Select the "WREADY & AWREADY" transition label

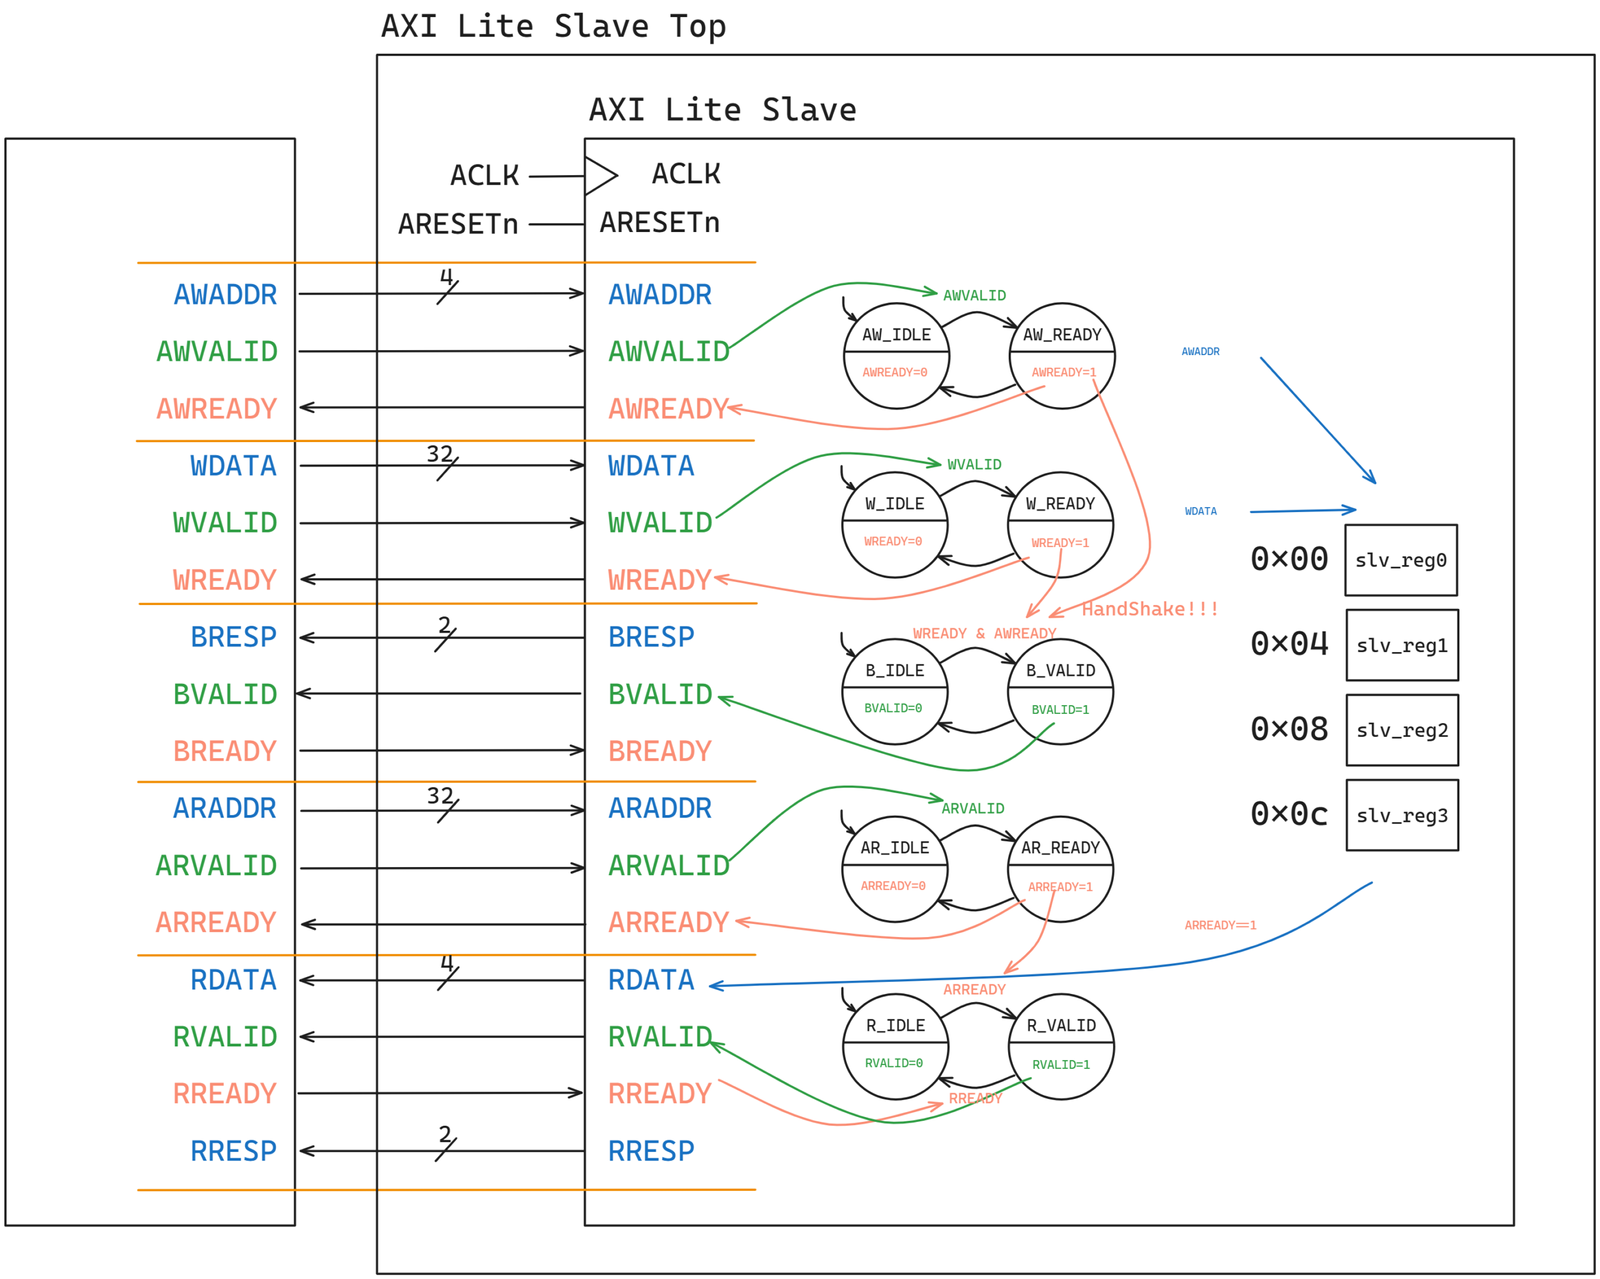point(984,633)
